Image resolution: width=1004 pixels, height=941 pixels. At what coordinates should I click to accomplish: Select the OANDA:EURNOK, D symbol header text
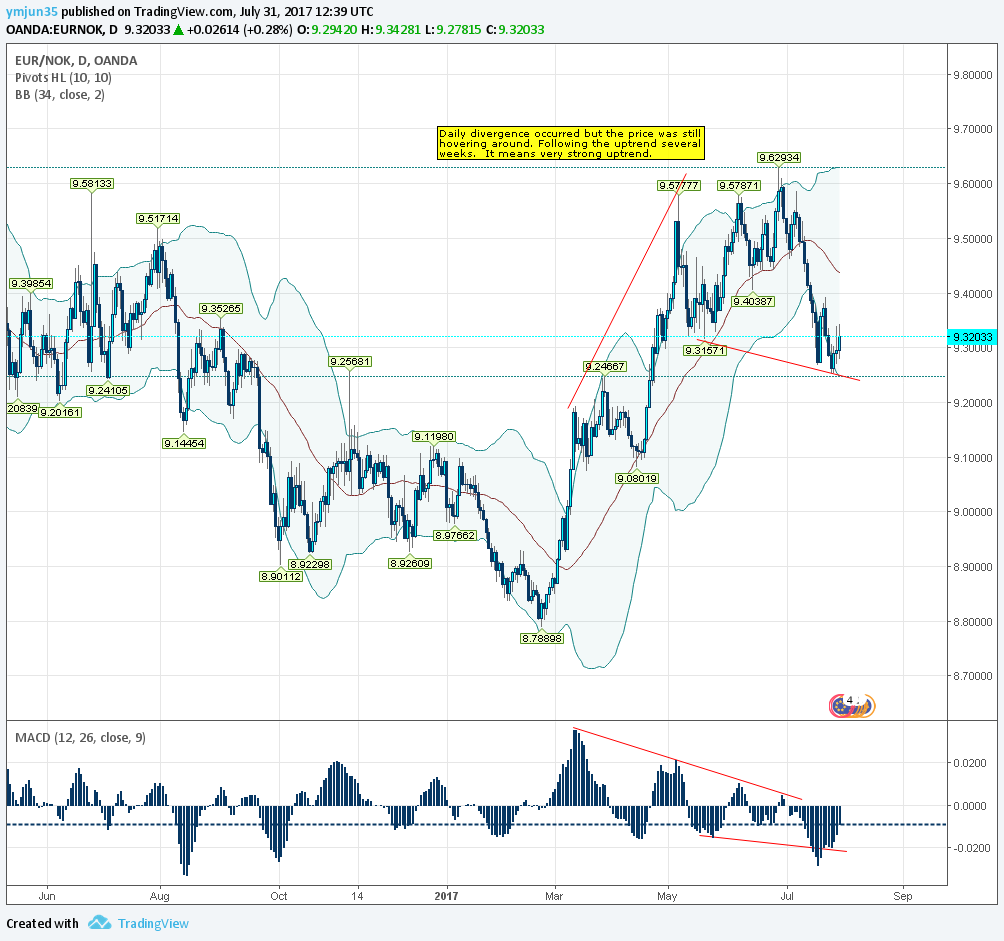[61, 29]
